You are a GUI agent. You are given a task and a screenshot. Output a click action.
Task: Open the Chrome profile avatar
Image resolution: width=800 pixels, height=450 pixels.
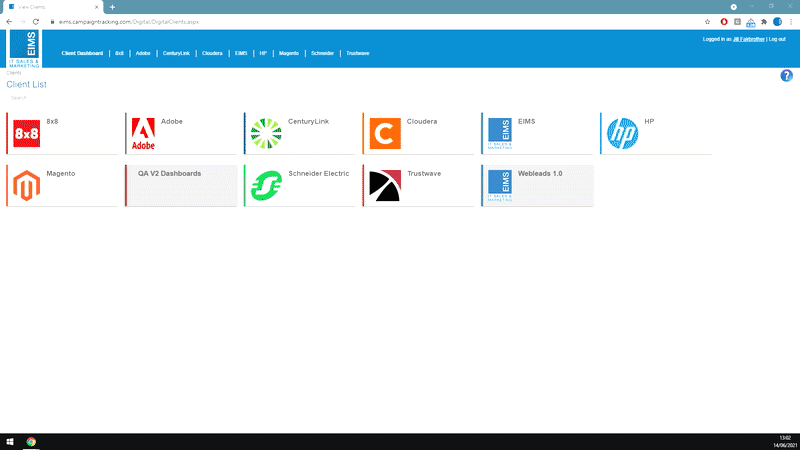777,22
